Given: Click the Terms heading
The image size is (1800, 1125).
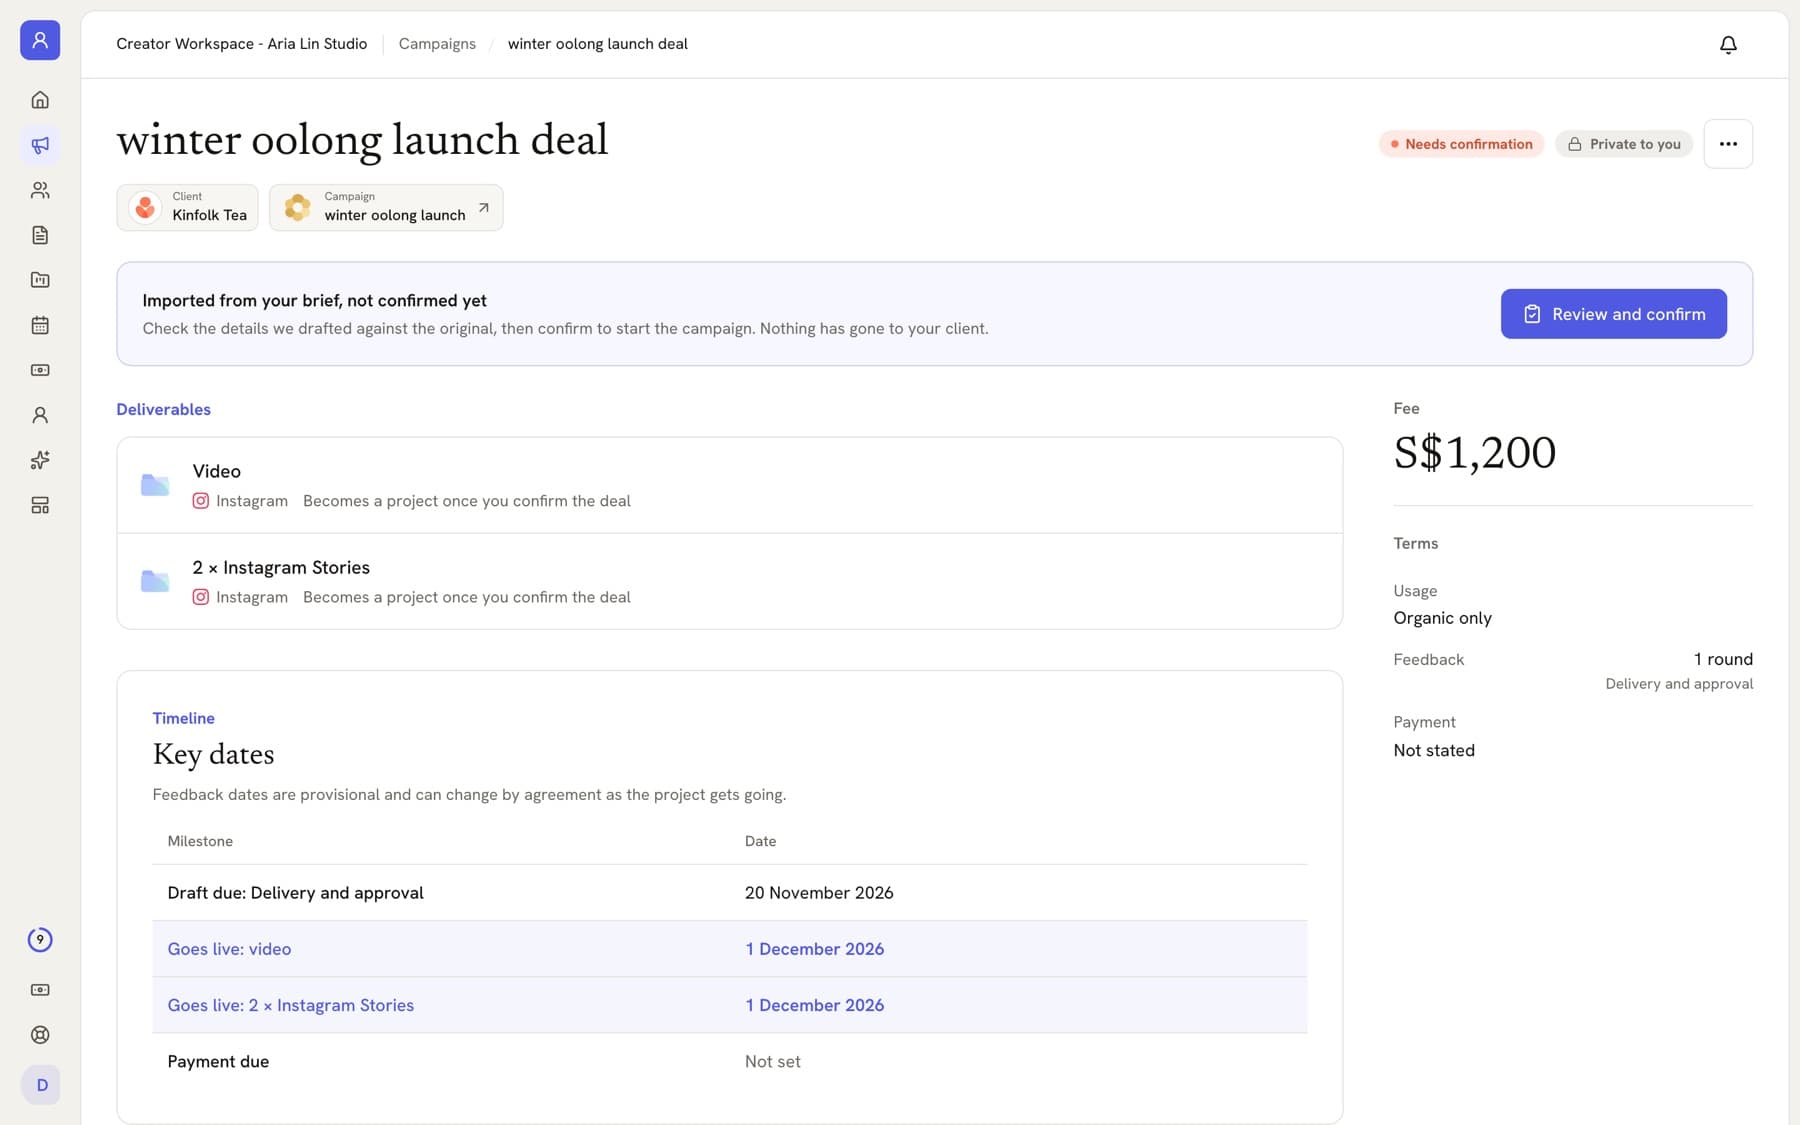Looking at the screenshot, I should coord(1416,543).
